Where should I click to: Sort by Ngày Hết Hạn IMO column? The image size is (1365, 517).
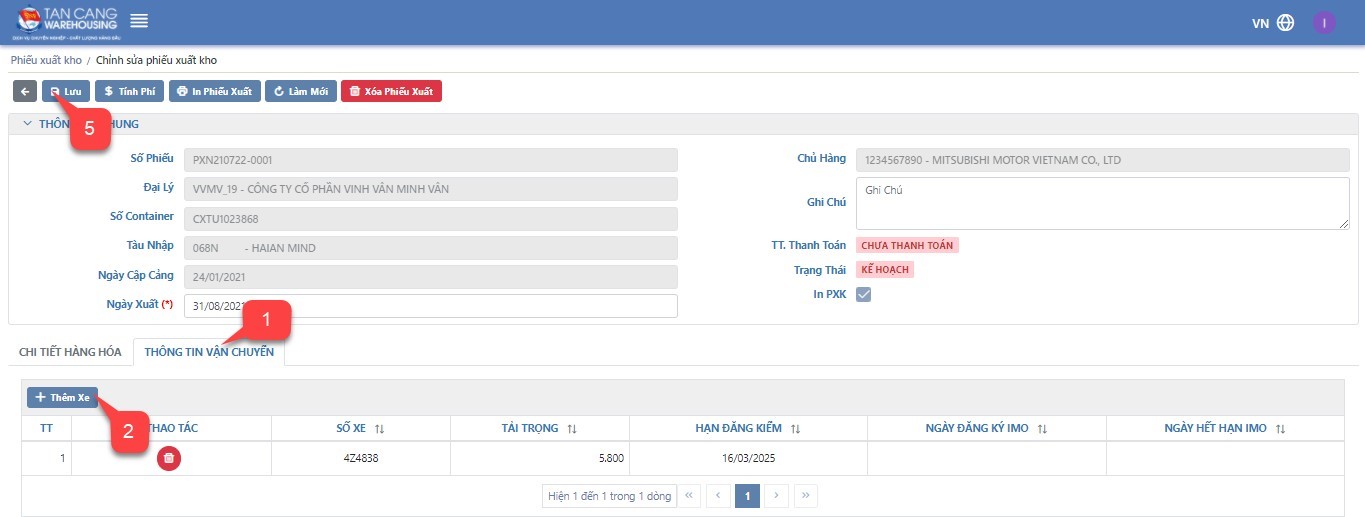pyautogui.click(x=1280, y=428)
